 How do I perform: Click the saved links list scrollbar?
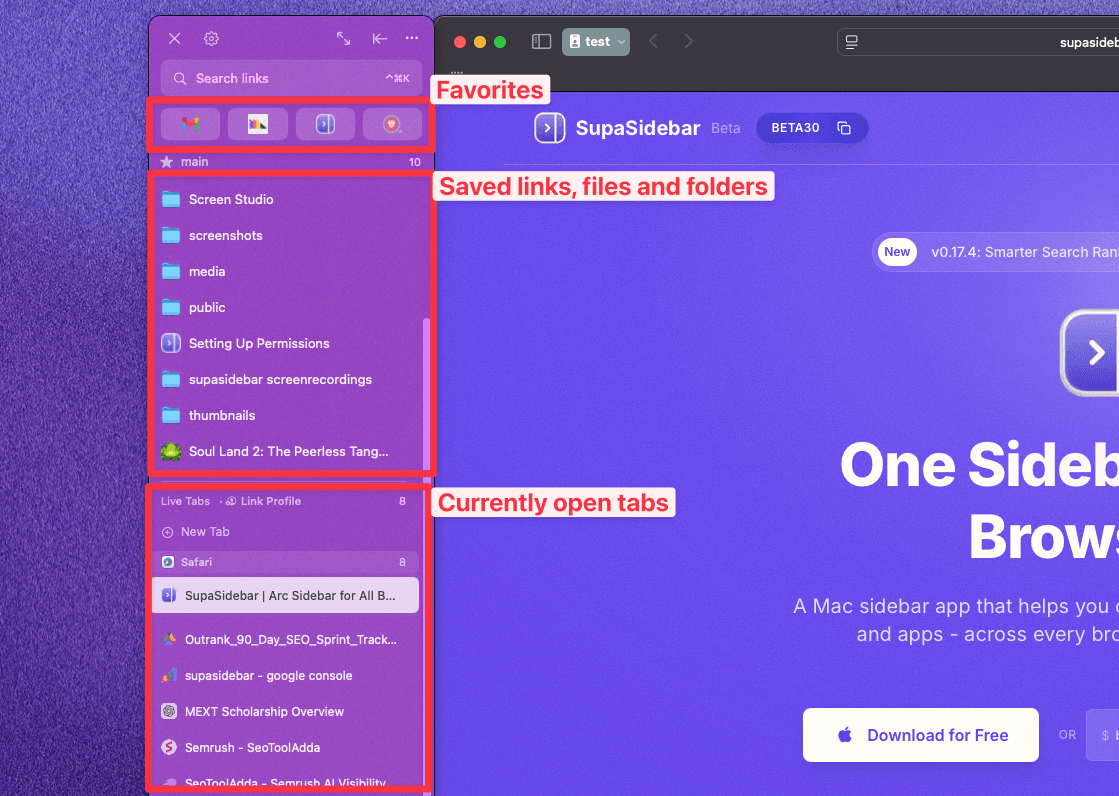pos(427,393)
